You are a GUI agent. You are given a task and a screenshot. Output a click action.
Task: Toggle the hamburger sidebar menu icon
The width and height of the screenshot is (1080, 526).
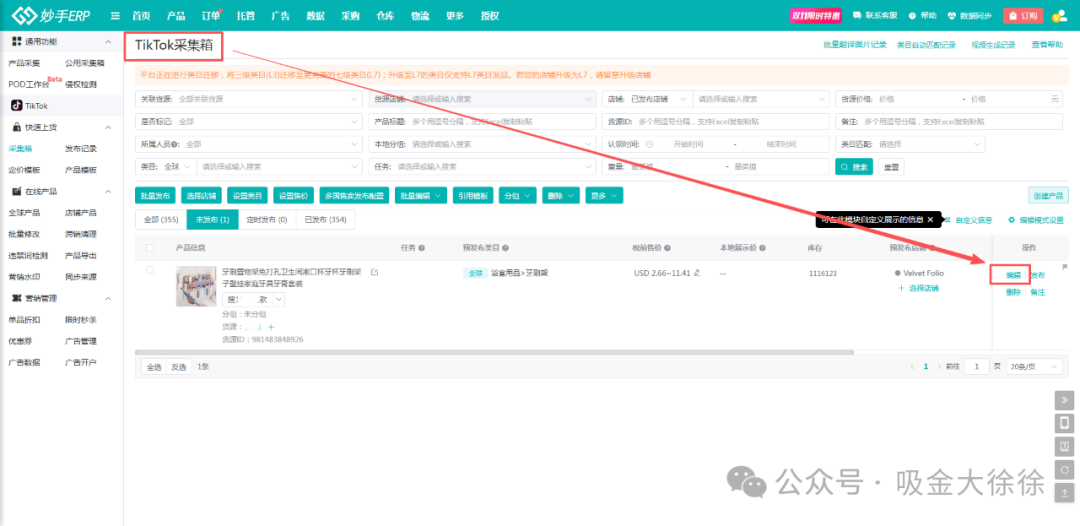pos(115,16)
